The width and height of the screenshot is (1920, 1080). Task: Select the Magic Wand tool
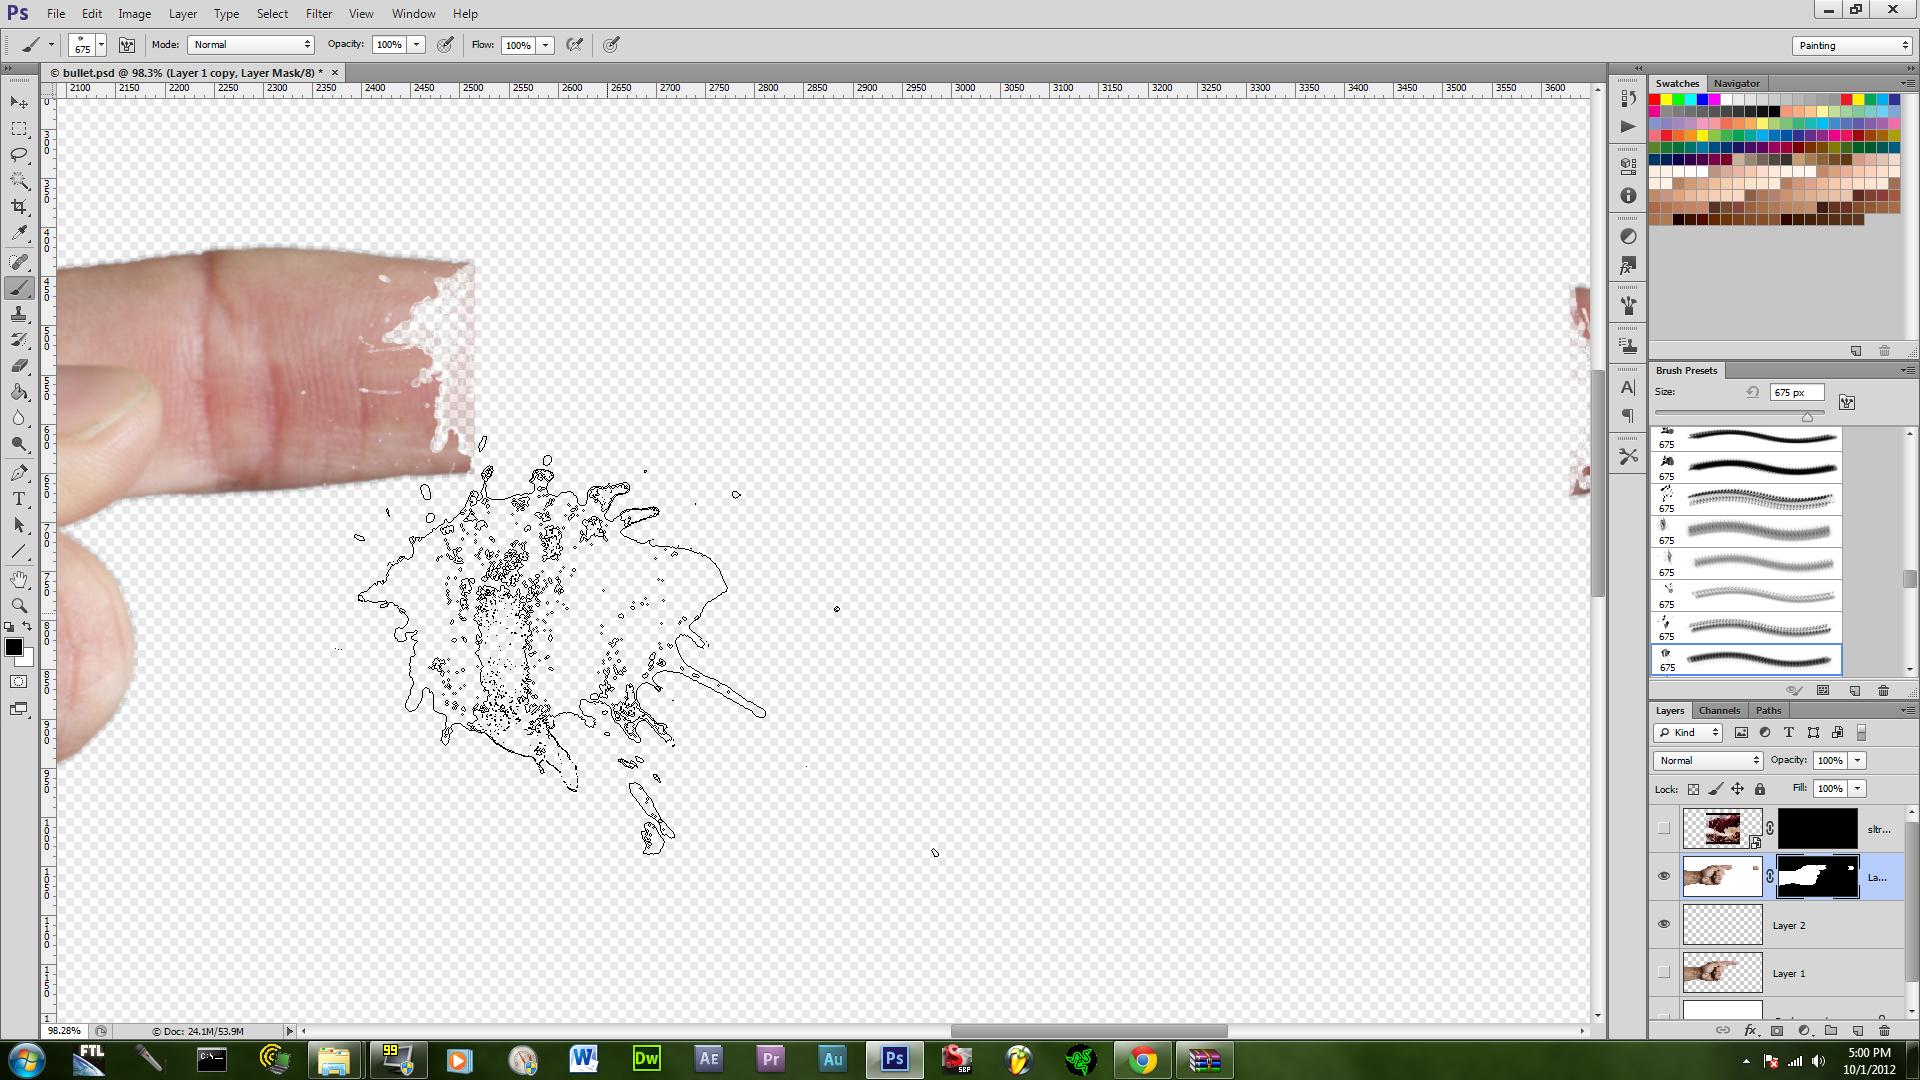click(x=19, y=181)
